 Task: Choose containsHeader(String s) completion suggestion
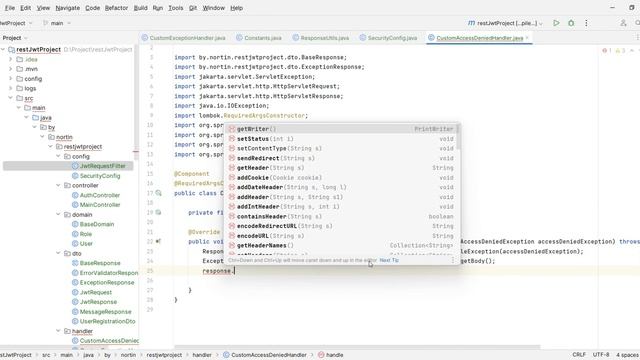pyautogui.click(x=341, y=216)
